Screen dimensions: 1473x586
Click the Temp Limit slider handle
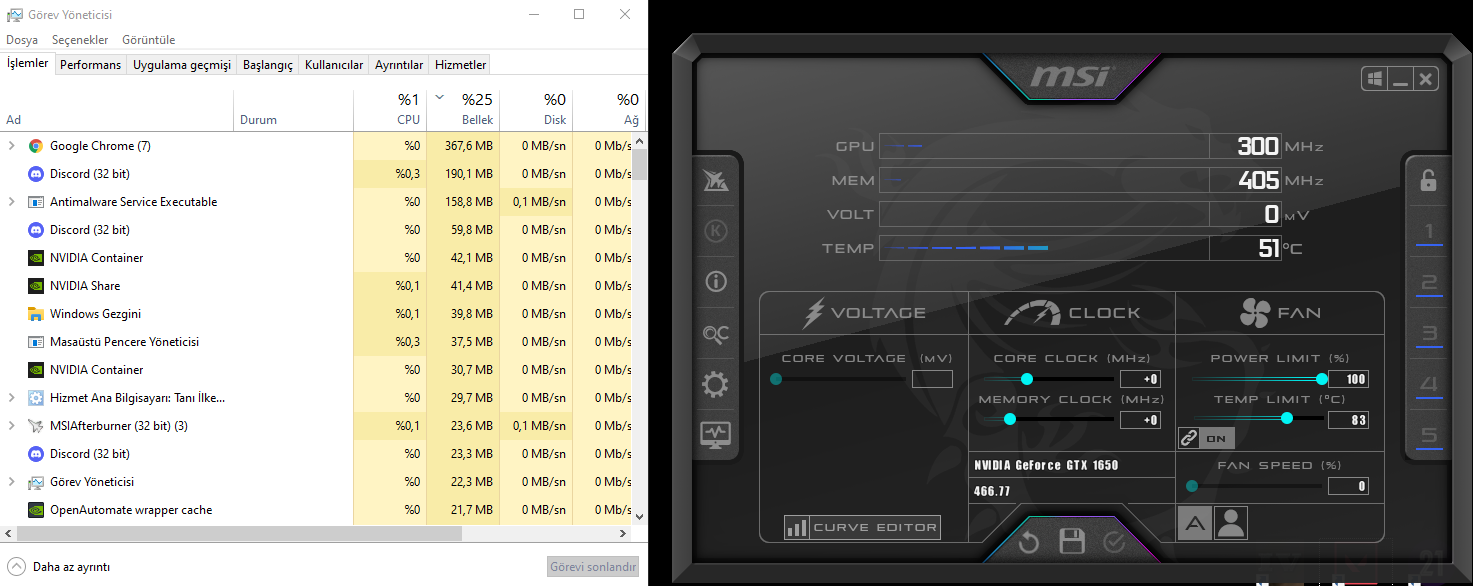click(1287, 419)
